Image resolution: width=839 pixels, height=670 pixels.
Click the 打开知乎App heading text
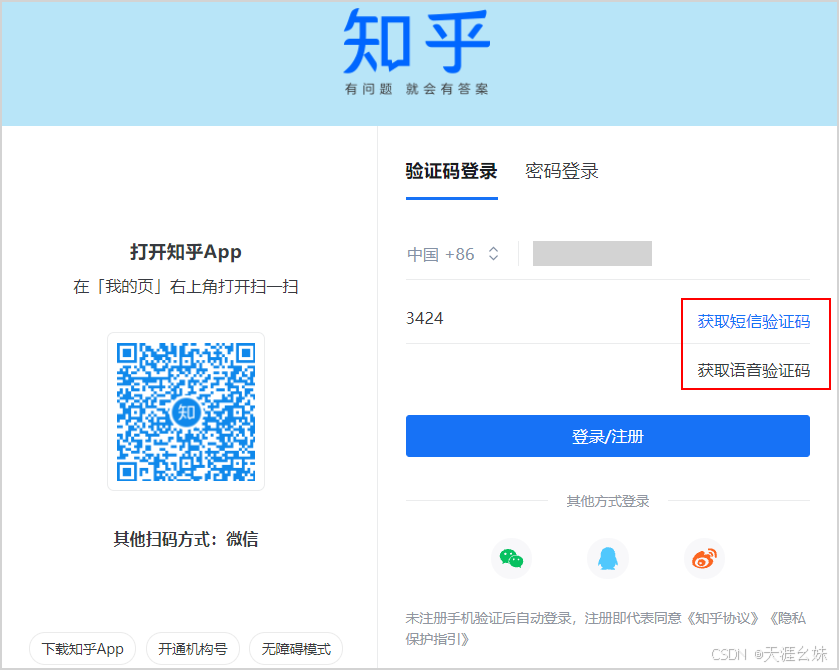pyautogui.click(x=186, y=252)
